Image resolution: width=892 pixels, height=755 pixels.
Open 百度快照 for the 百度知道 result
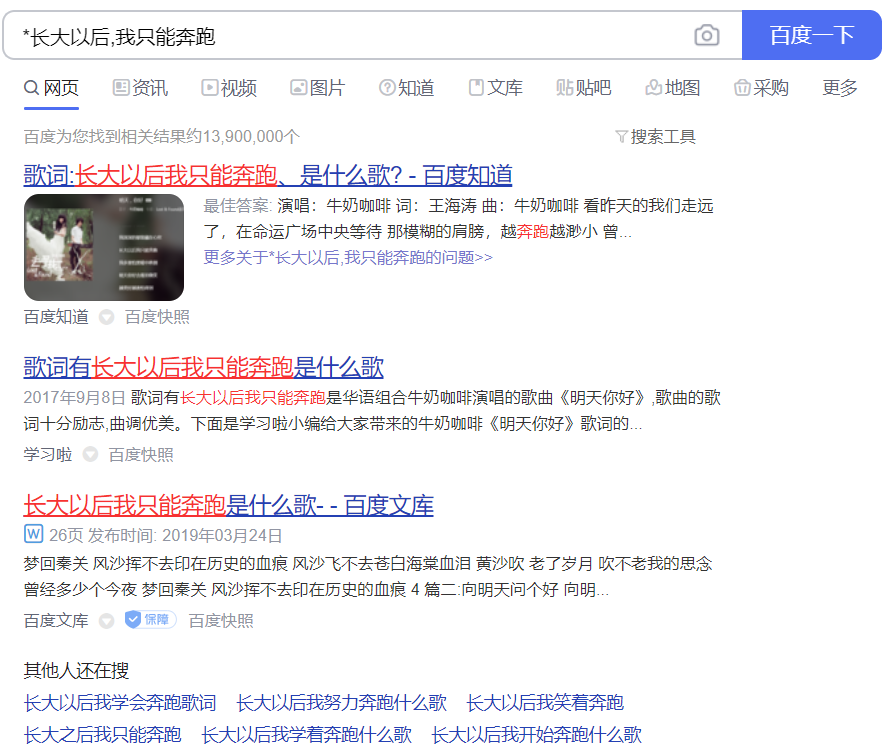pos(157,317)
